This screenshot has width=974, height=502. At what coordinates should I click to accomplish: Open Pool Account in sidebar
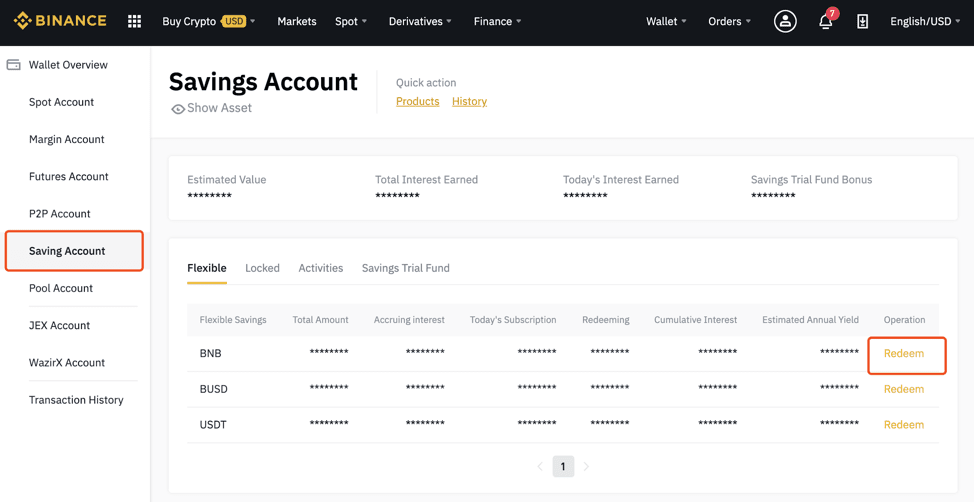(61, 288)
